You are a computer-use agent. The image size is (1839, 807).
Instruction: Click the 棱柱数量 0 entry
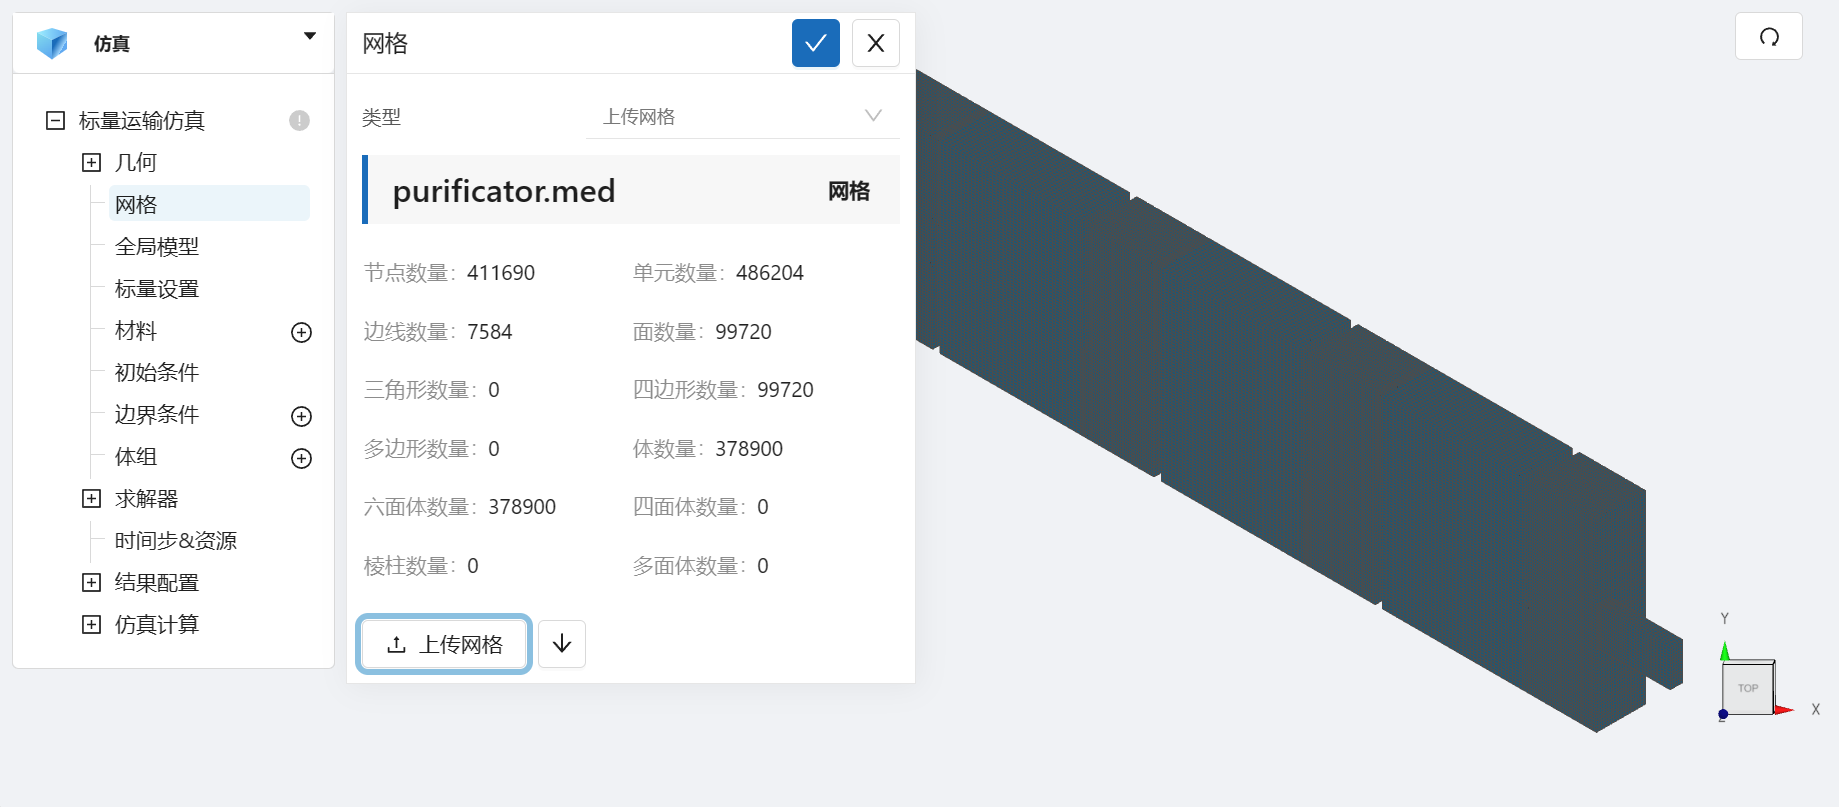click(421, 566)
